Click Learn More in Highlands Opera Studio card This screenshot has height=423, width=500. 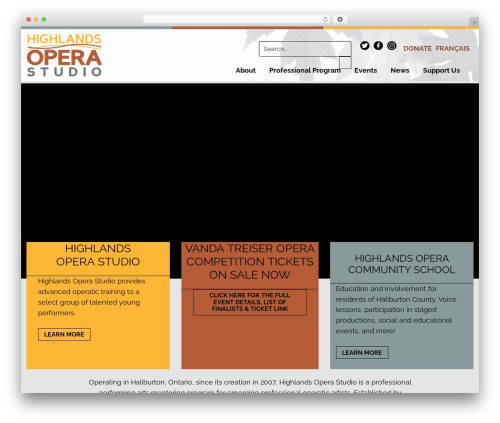click(x=64, y=334)
